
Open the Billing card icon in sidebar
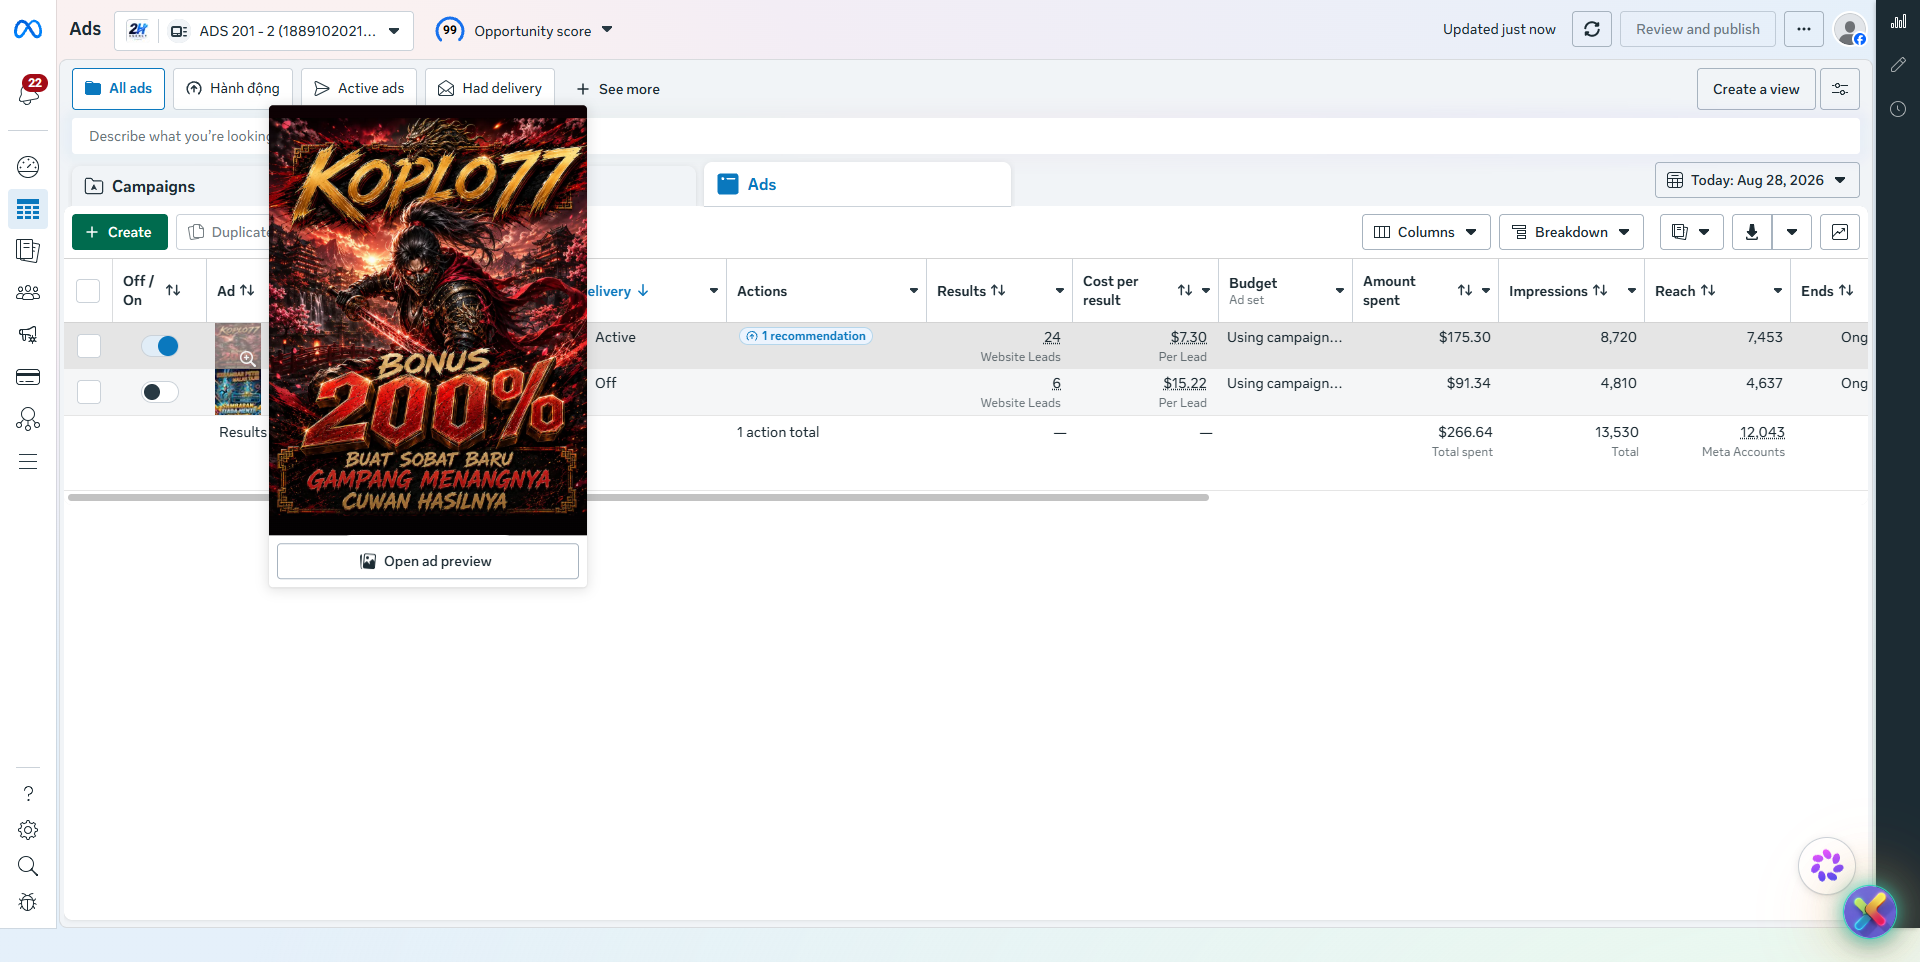(28, 377)
